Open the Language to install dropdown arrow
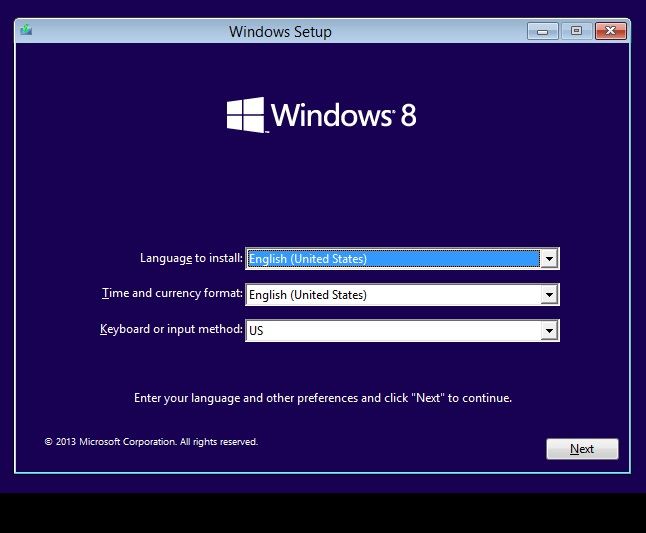This screenshot has width=646, height=533. click(x=549, y=259)
